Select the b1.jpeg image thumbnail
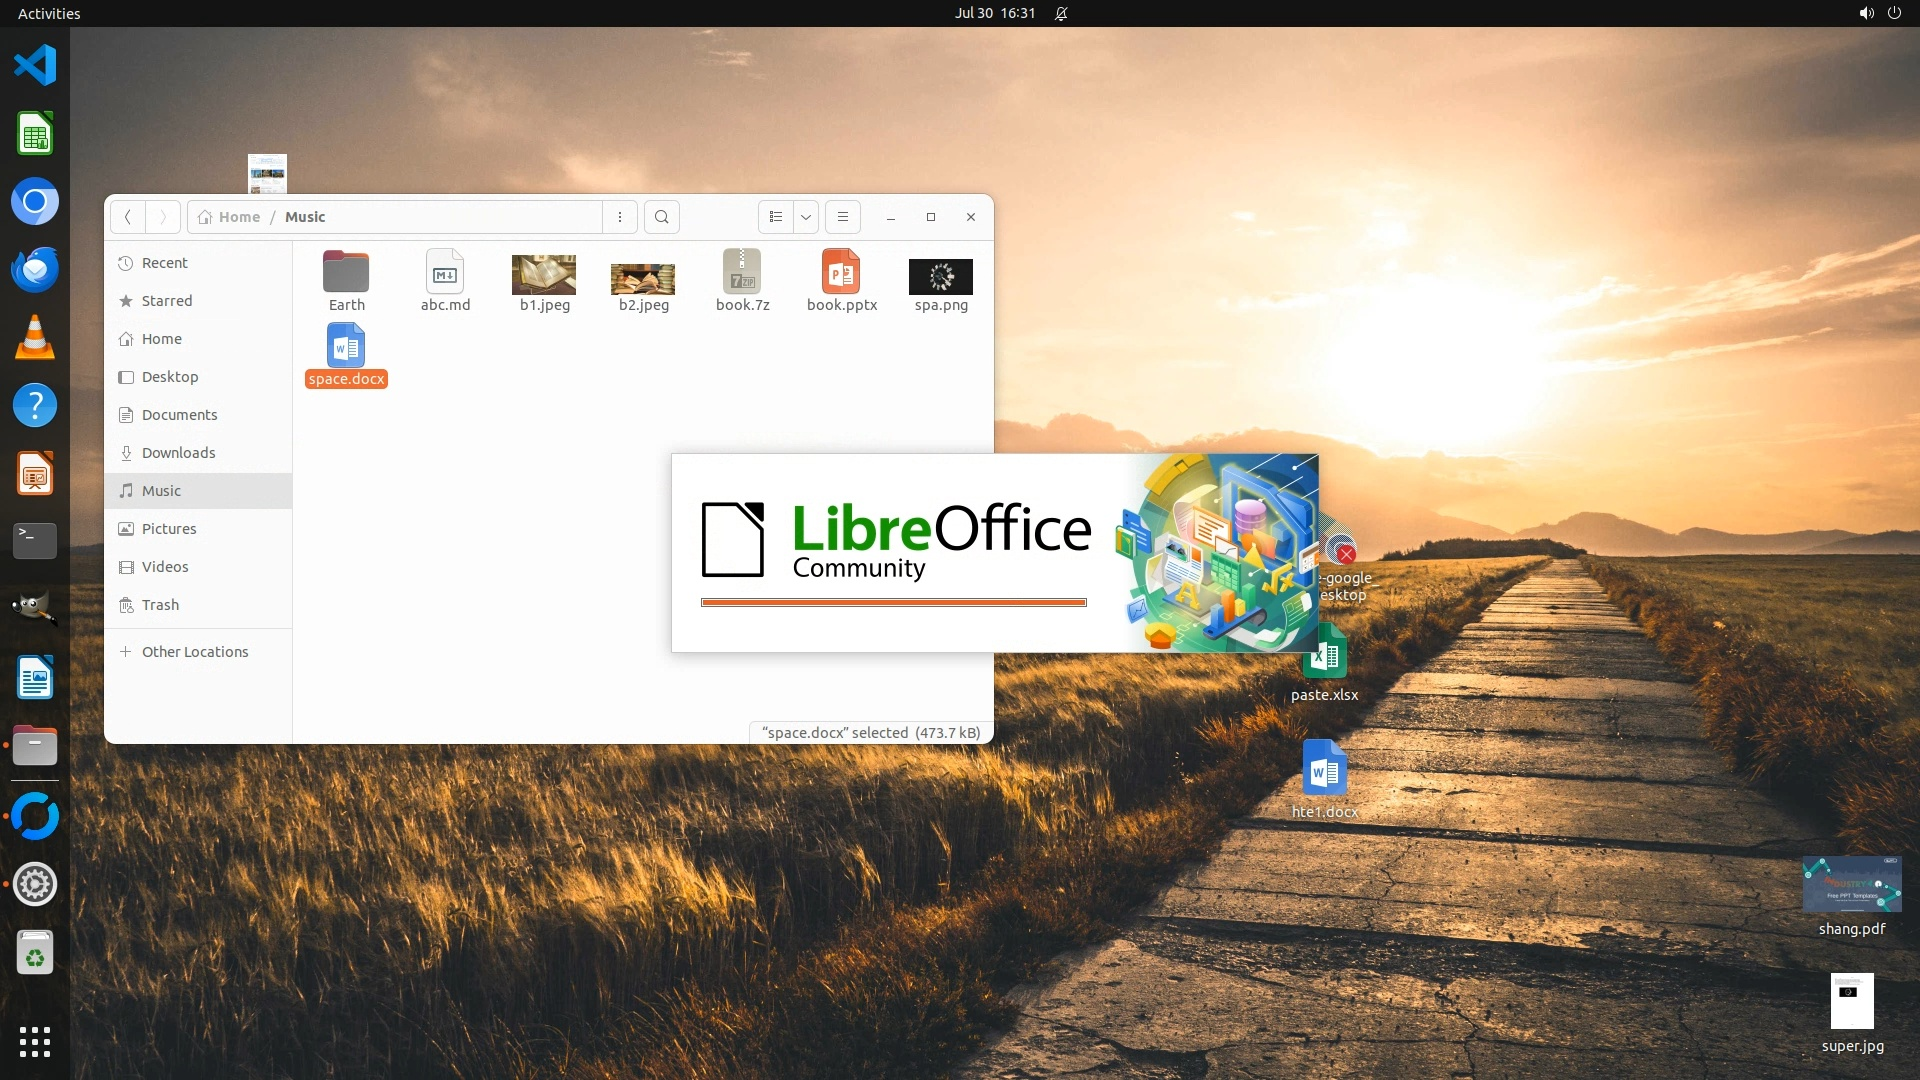Viewport: 1920px width, 1080px height. pyautogui.click(x=544, y=275)
